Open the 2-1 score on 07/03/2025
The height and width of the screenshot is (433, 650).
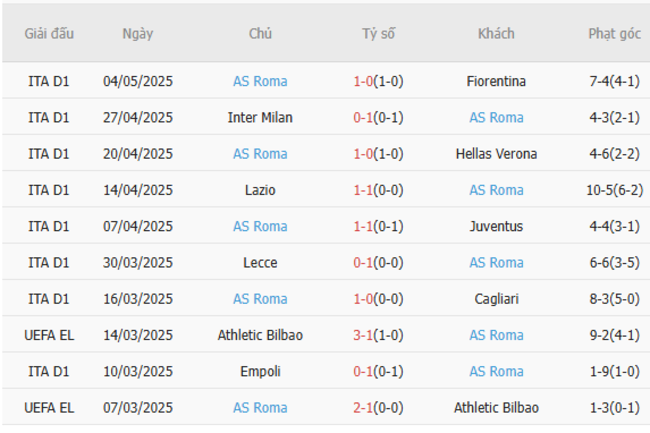(x=363, y=407)
